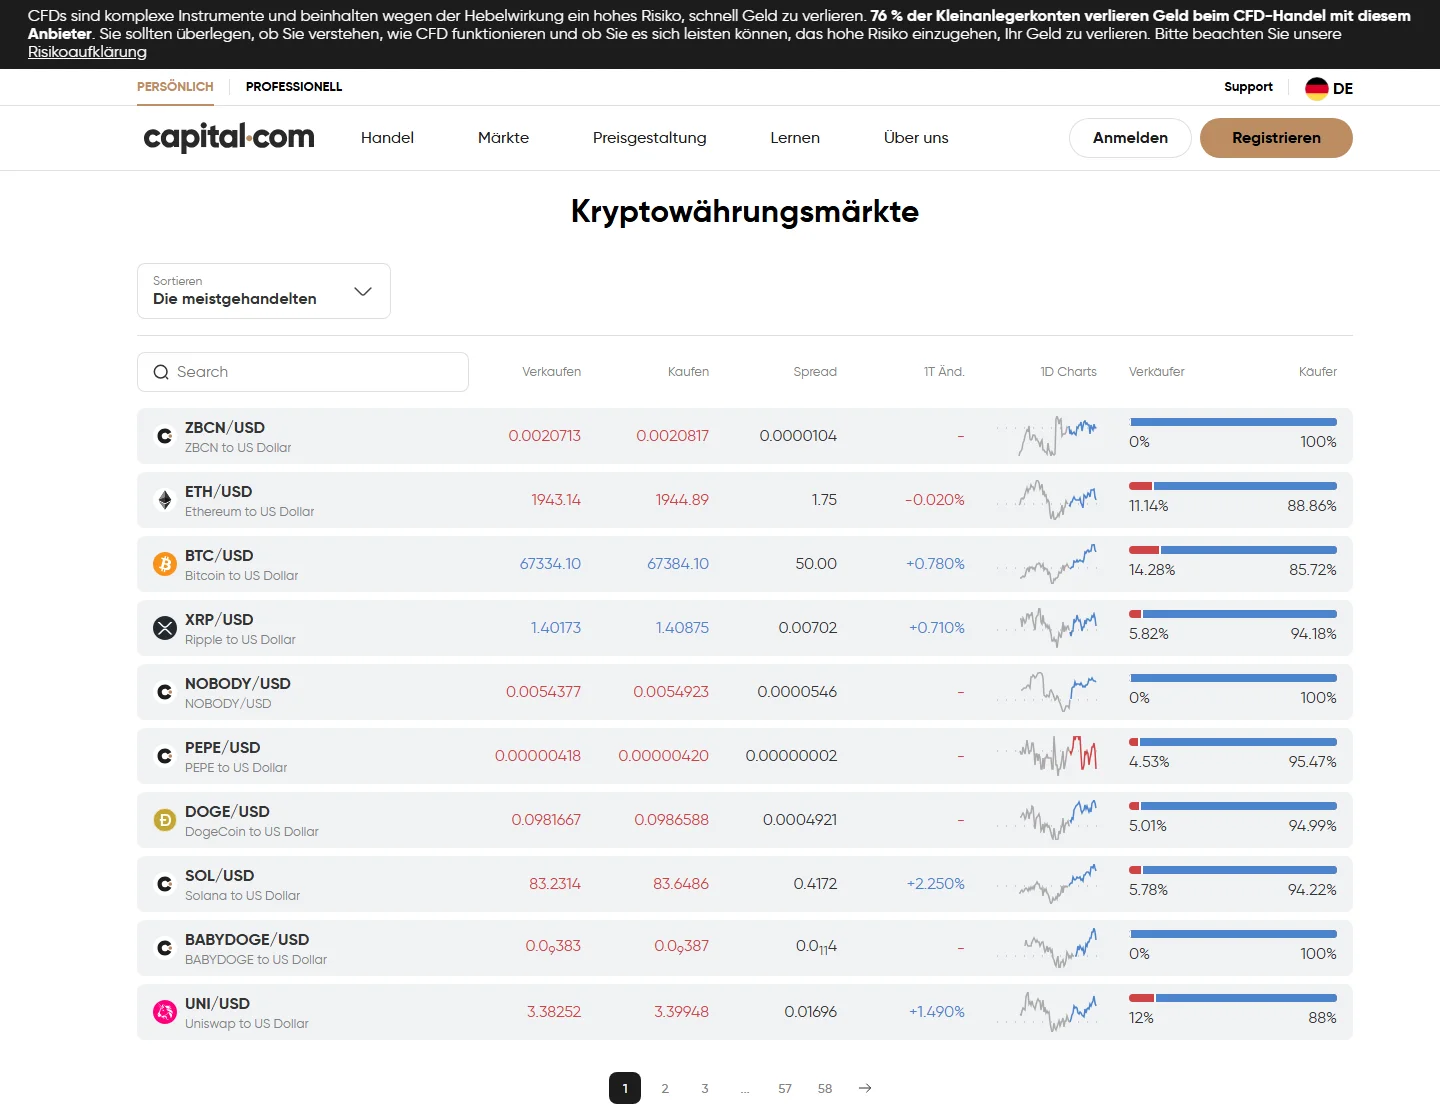Click the PEPE/USD coin icon
The height and width of the screenshot is (1119, 1440).
pyautogui.click(x=165, y=756)
